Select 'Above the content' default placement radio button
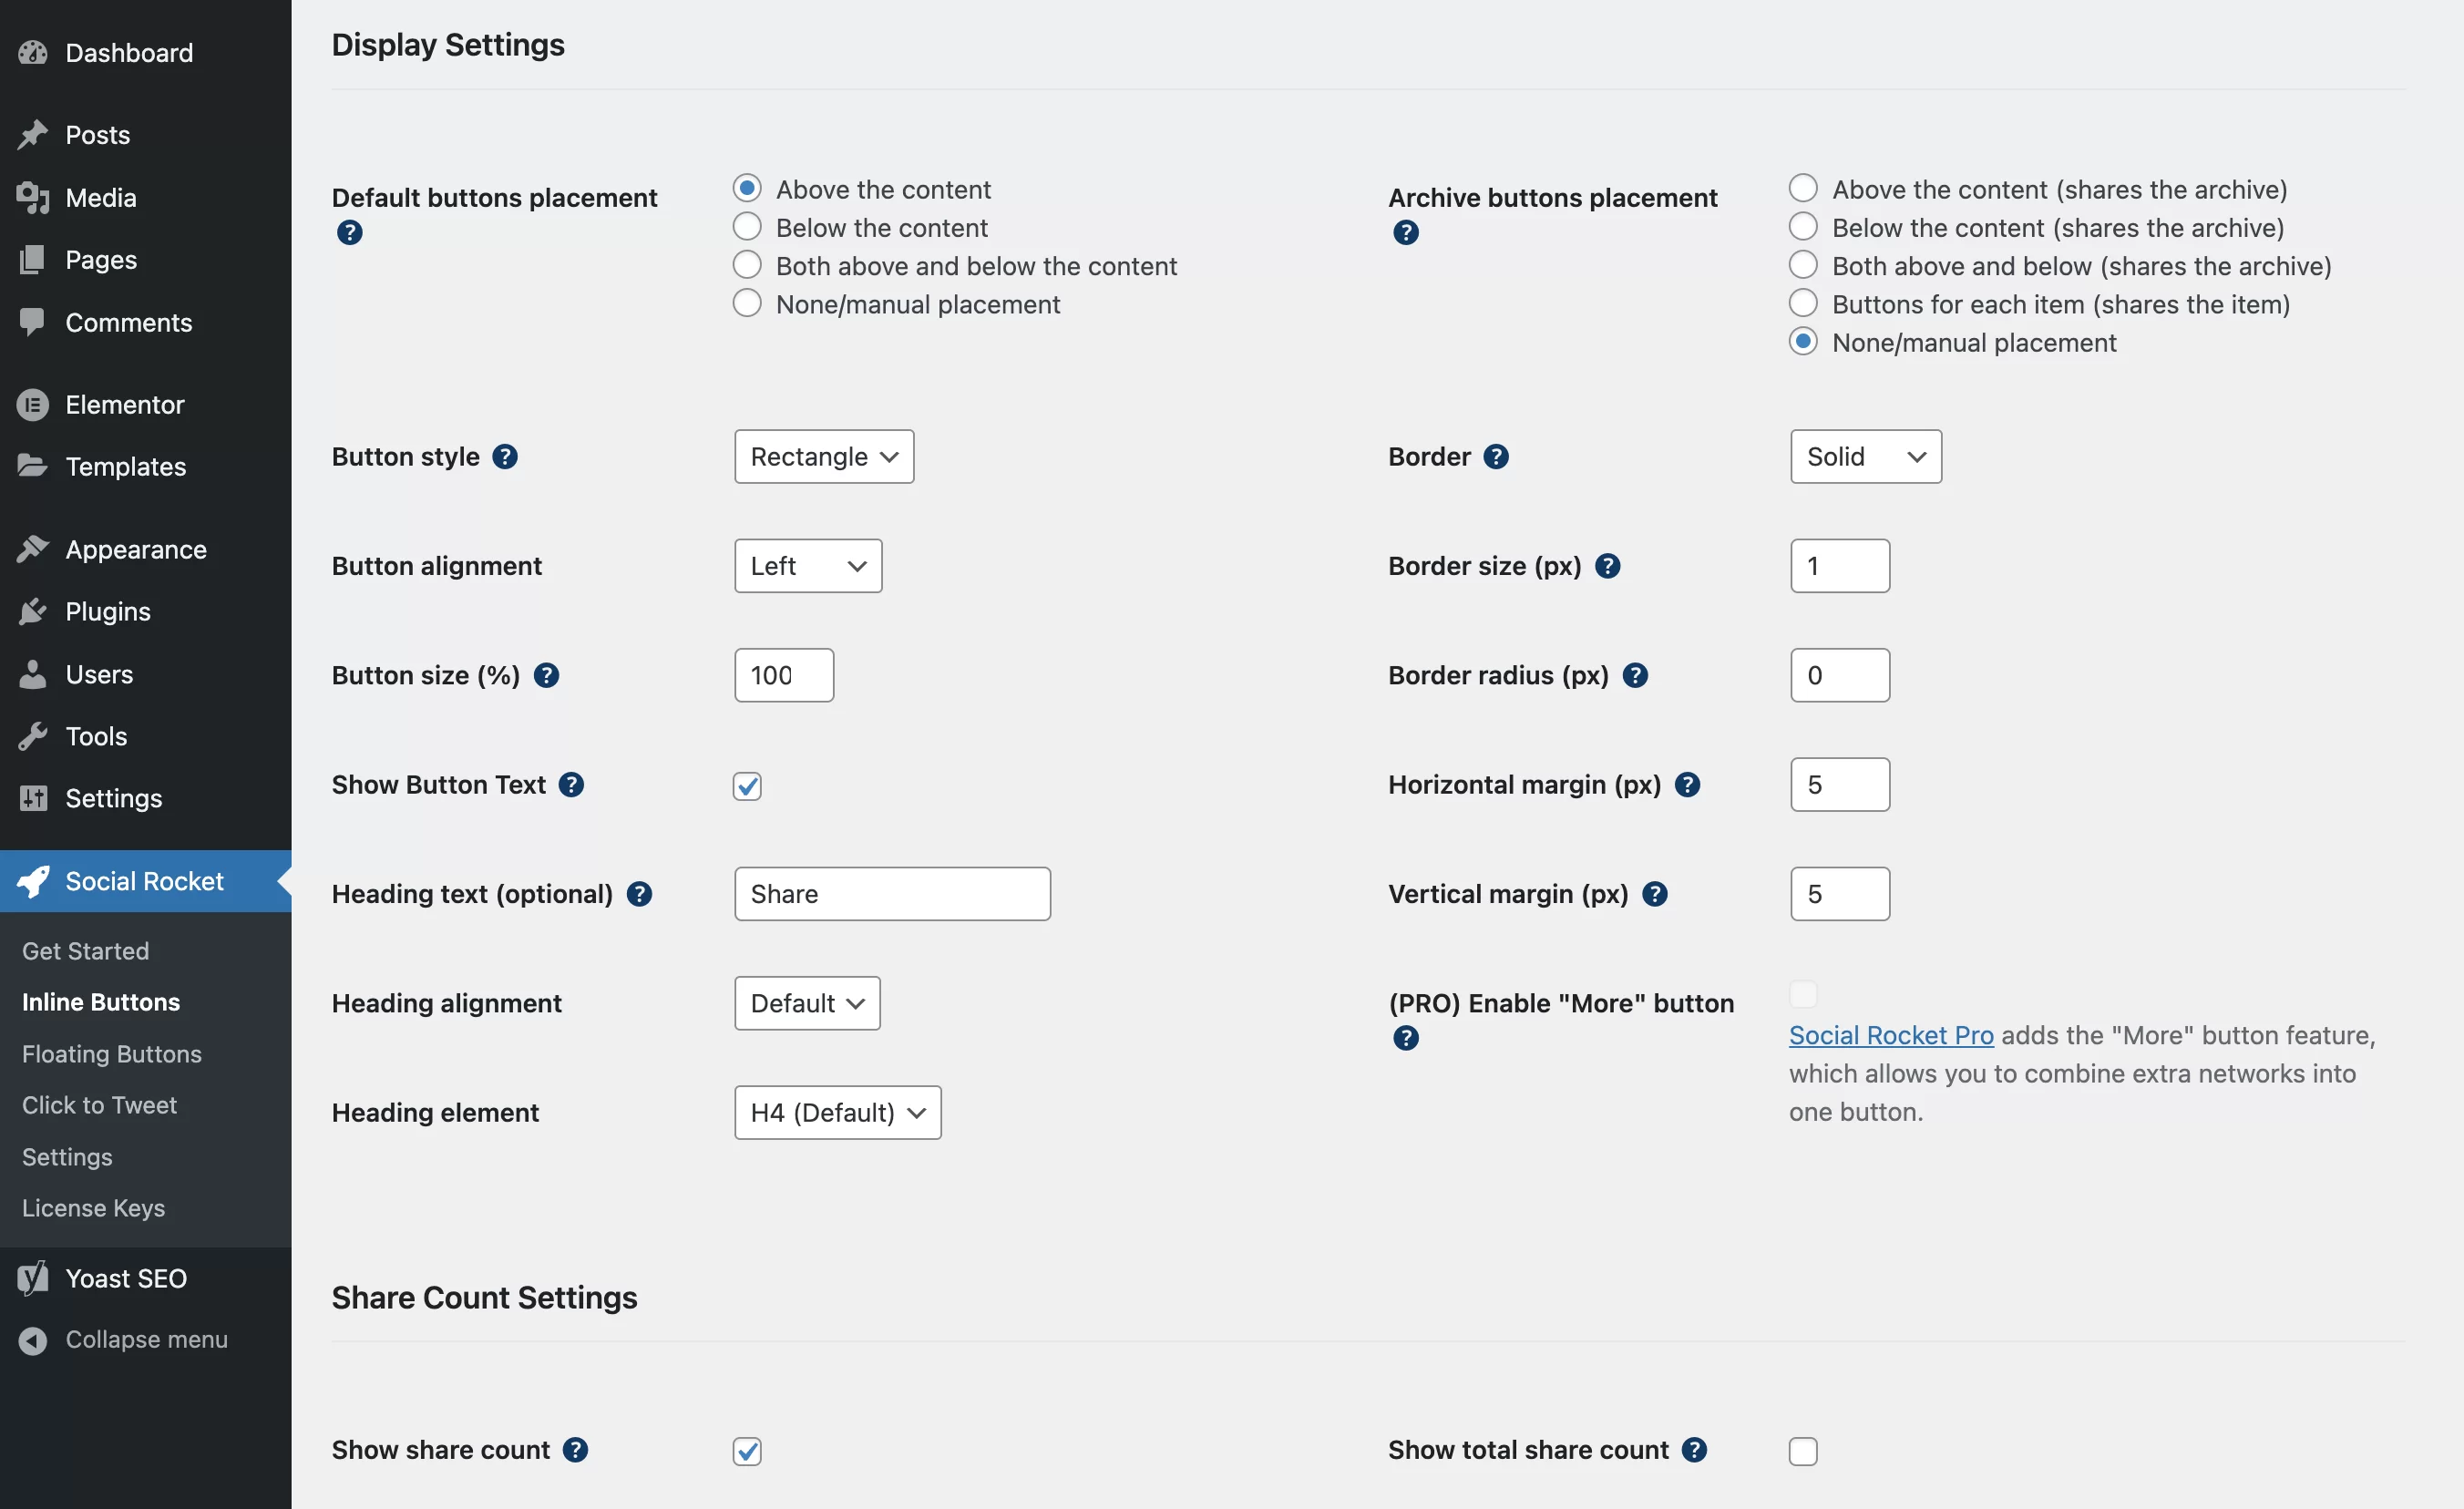The image size is (2464, 1509). point(746,189)
